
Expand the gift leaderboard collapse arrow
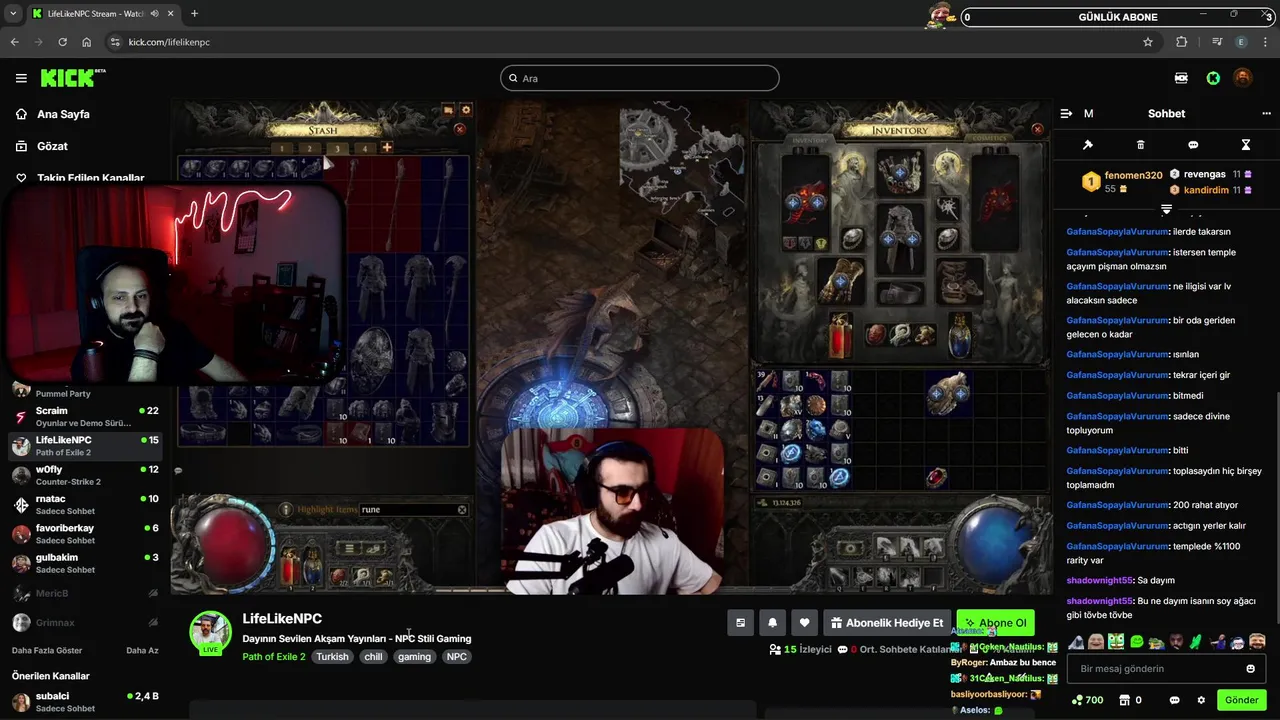(x=1166, y=208)
